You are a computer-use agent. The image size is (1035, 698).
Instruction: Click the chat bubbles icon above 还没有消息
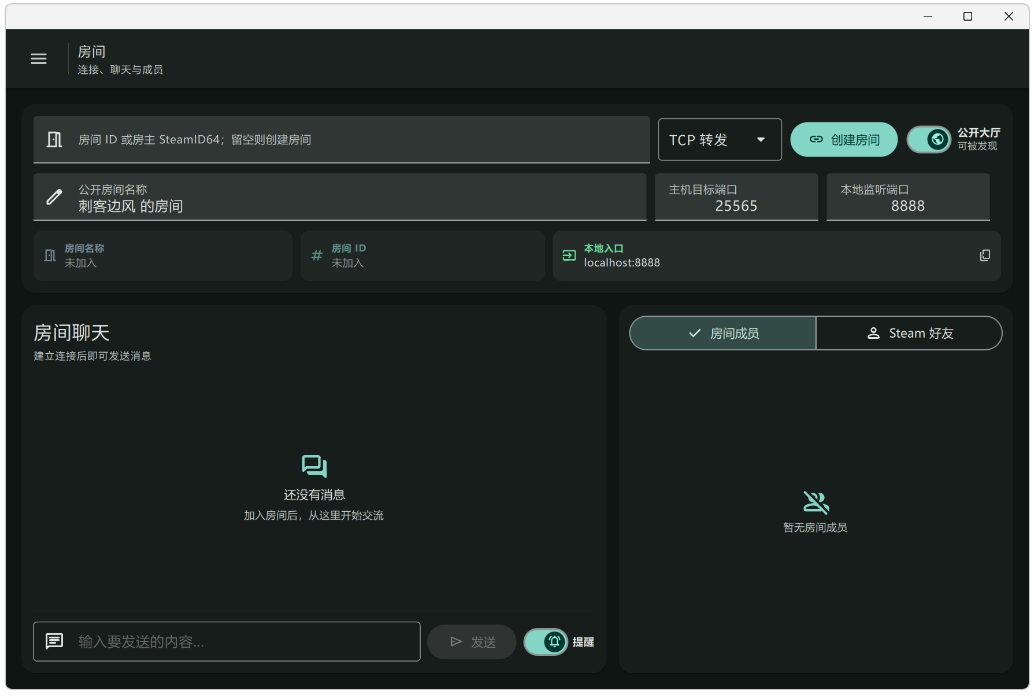pos(314,466)
